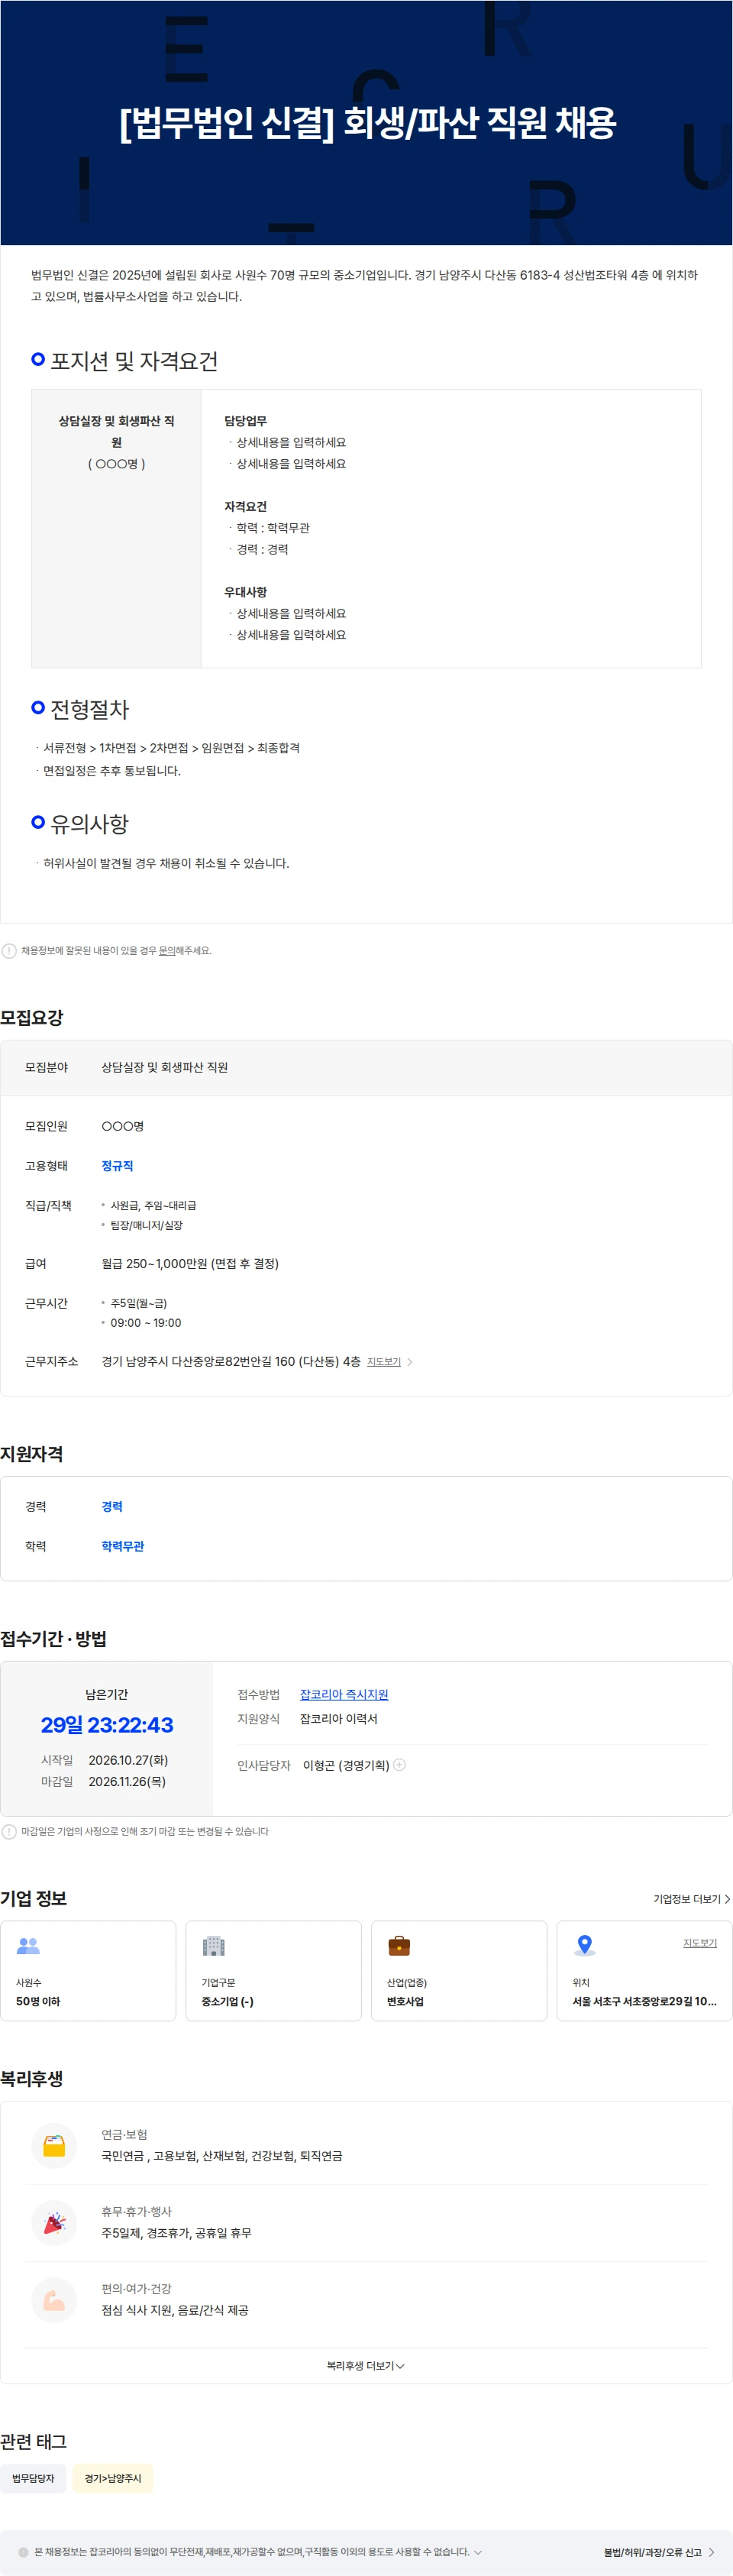The height and width of the screenshot is (2576, 733).
Task: Click the 국민연금, 고용보험 benefits text
Action: 222,2157
